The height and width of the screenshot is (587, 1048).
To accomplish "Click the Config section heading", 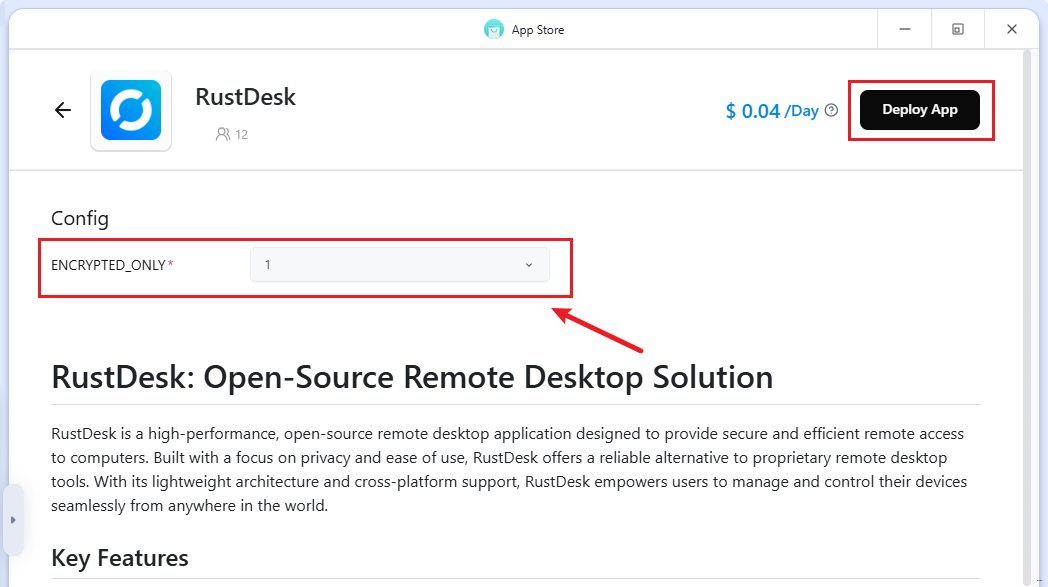I will [80, 218].
